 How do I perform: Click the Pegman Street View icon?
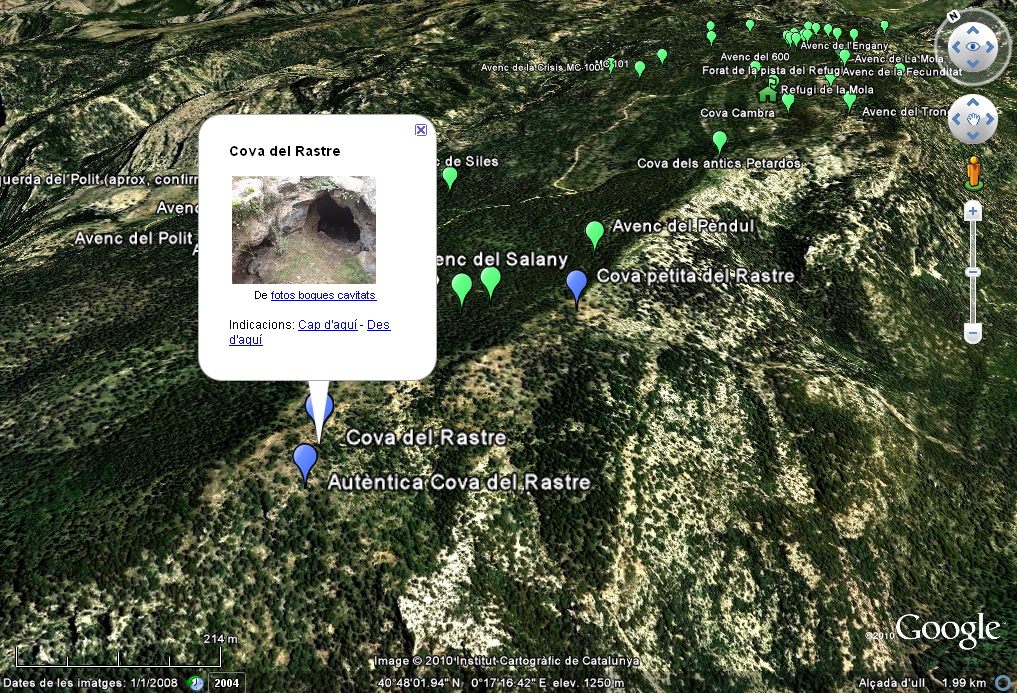pos(974,173)
